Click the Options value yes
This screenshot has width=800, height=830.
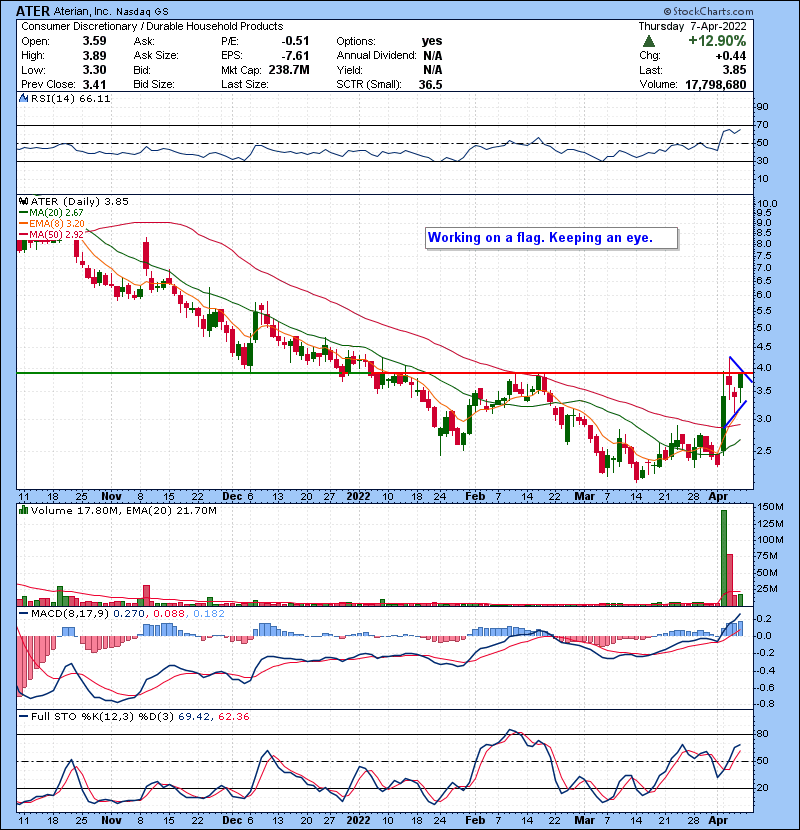click(432, 41)
